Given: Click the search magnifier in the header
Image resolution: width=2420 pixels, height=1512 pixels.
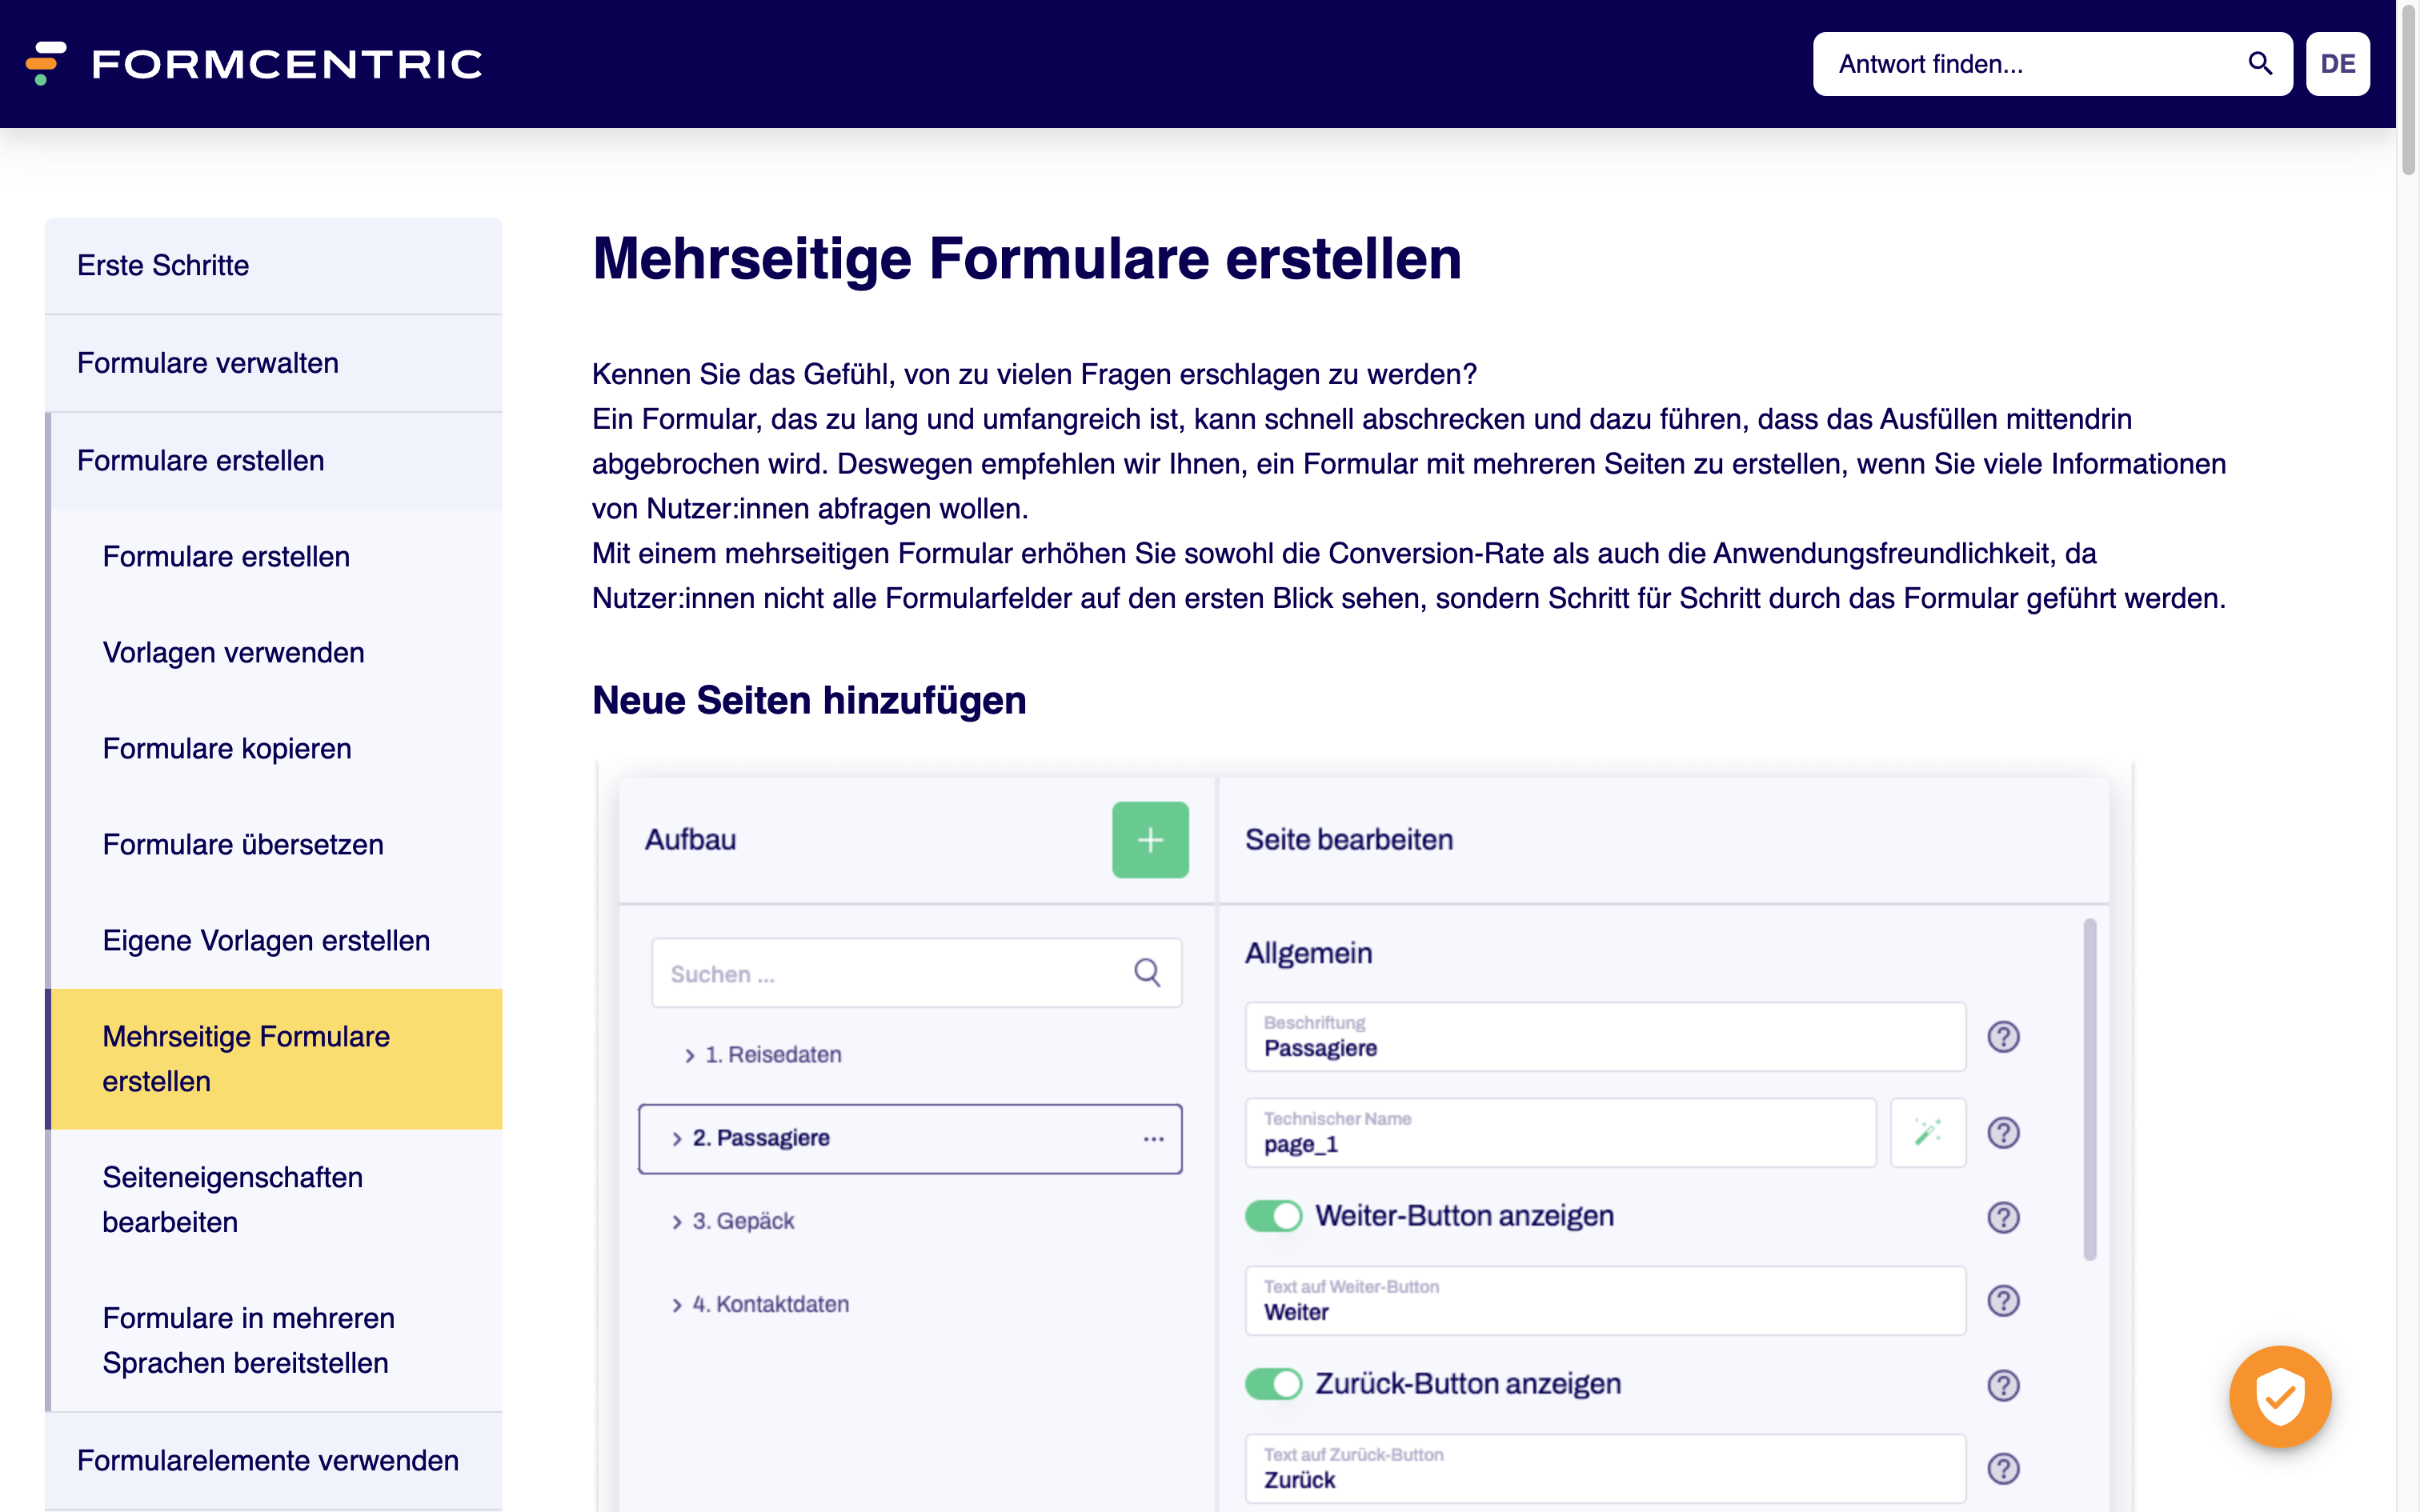Looking at the screenshot, I should point(2258,63).
